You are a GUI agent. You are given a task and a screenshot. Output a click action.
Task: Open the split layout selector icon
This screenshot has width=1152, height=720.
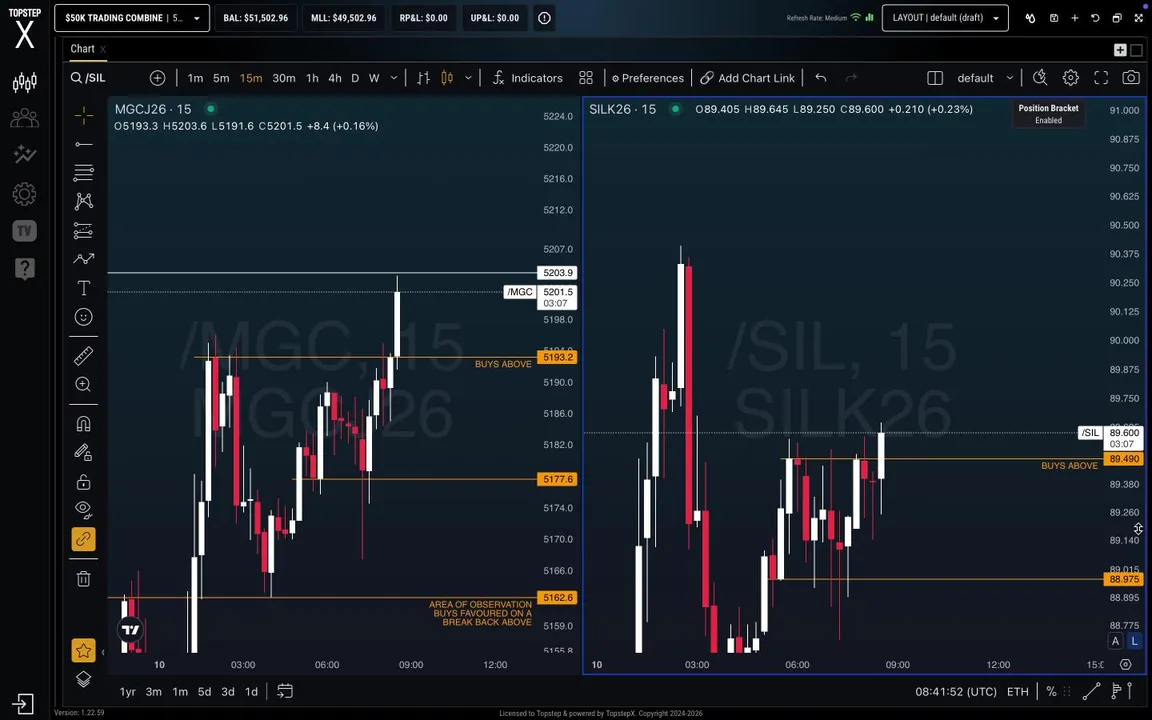(935, 78)
